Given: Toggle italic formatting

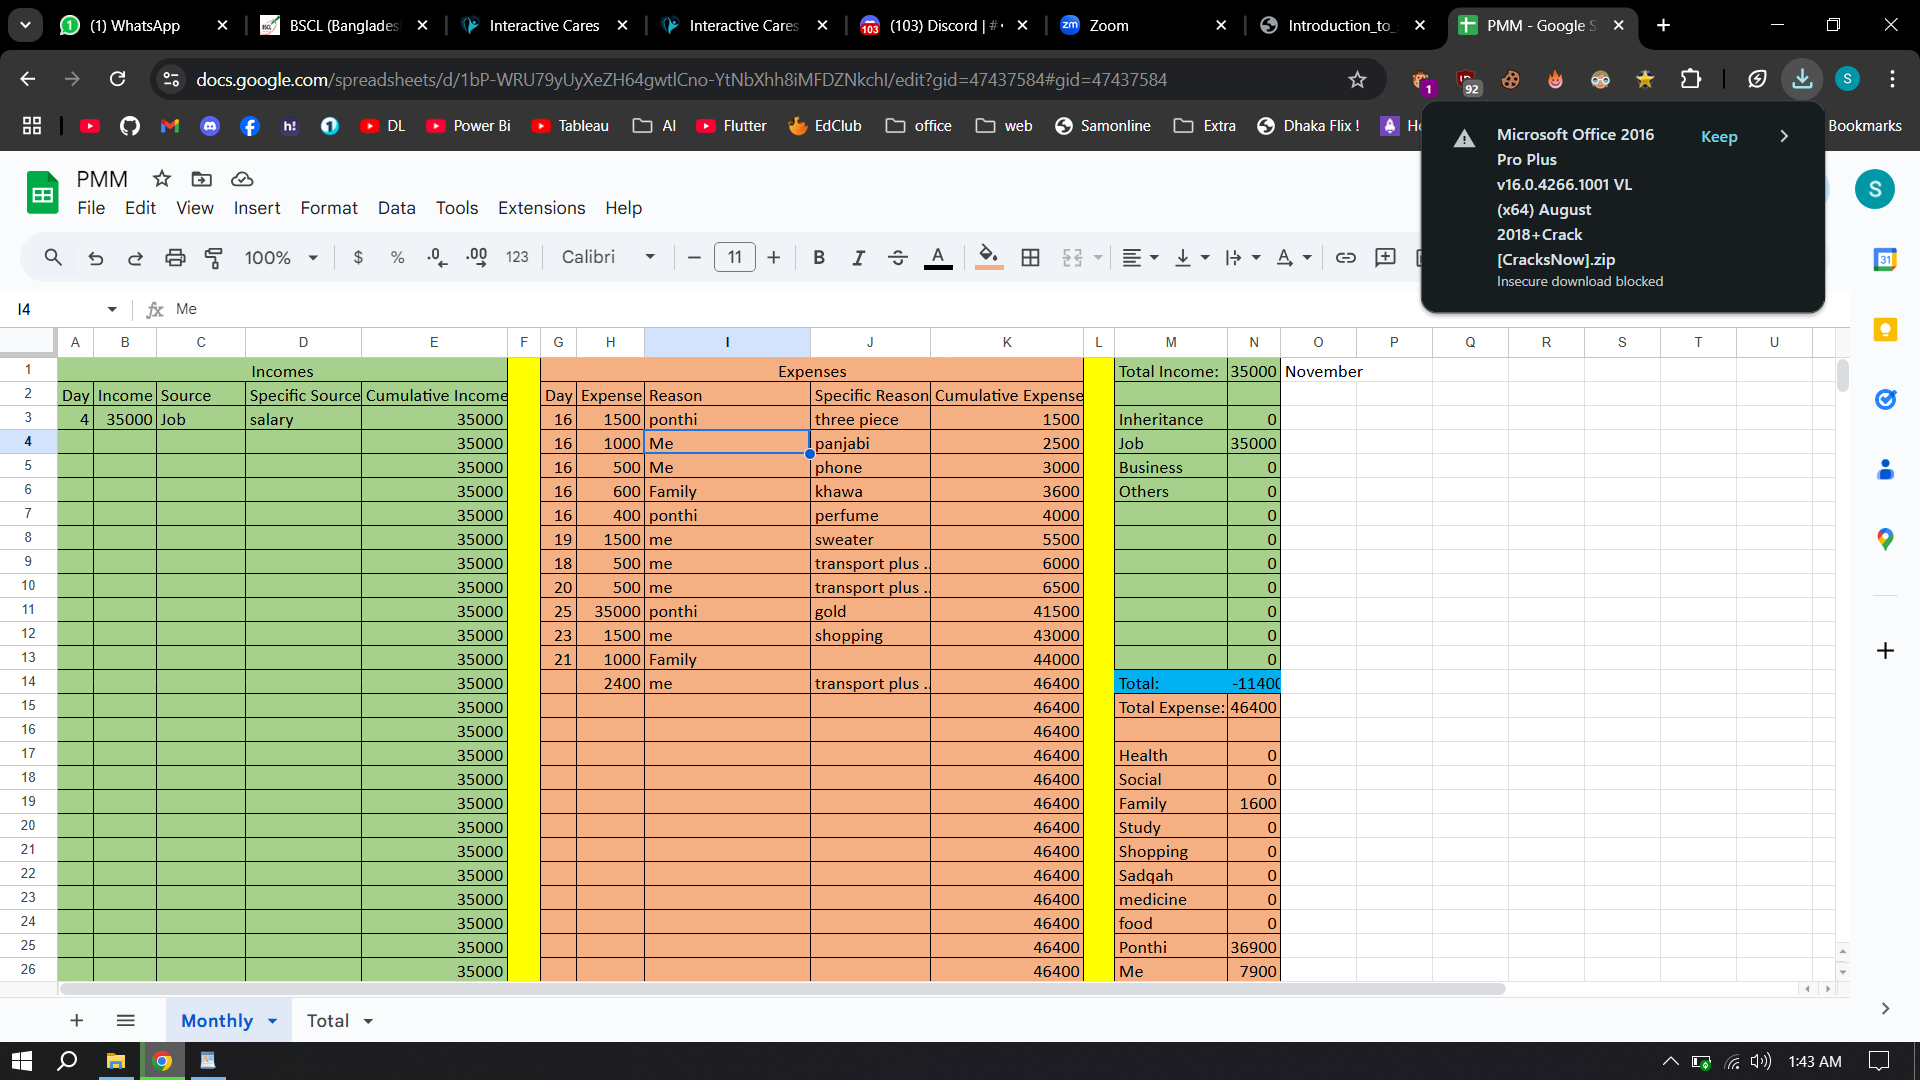Looking at the screenshot, I should (858, 258).
